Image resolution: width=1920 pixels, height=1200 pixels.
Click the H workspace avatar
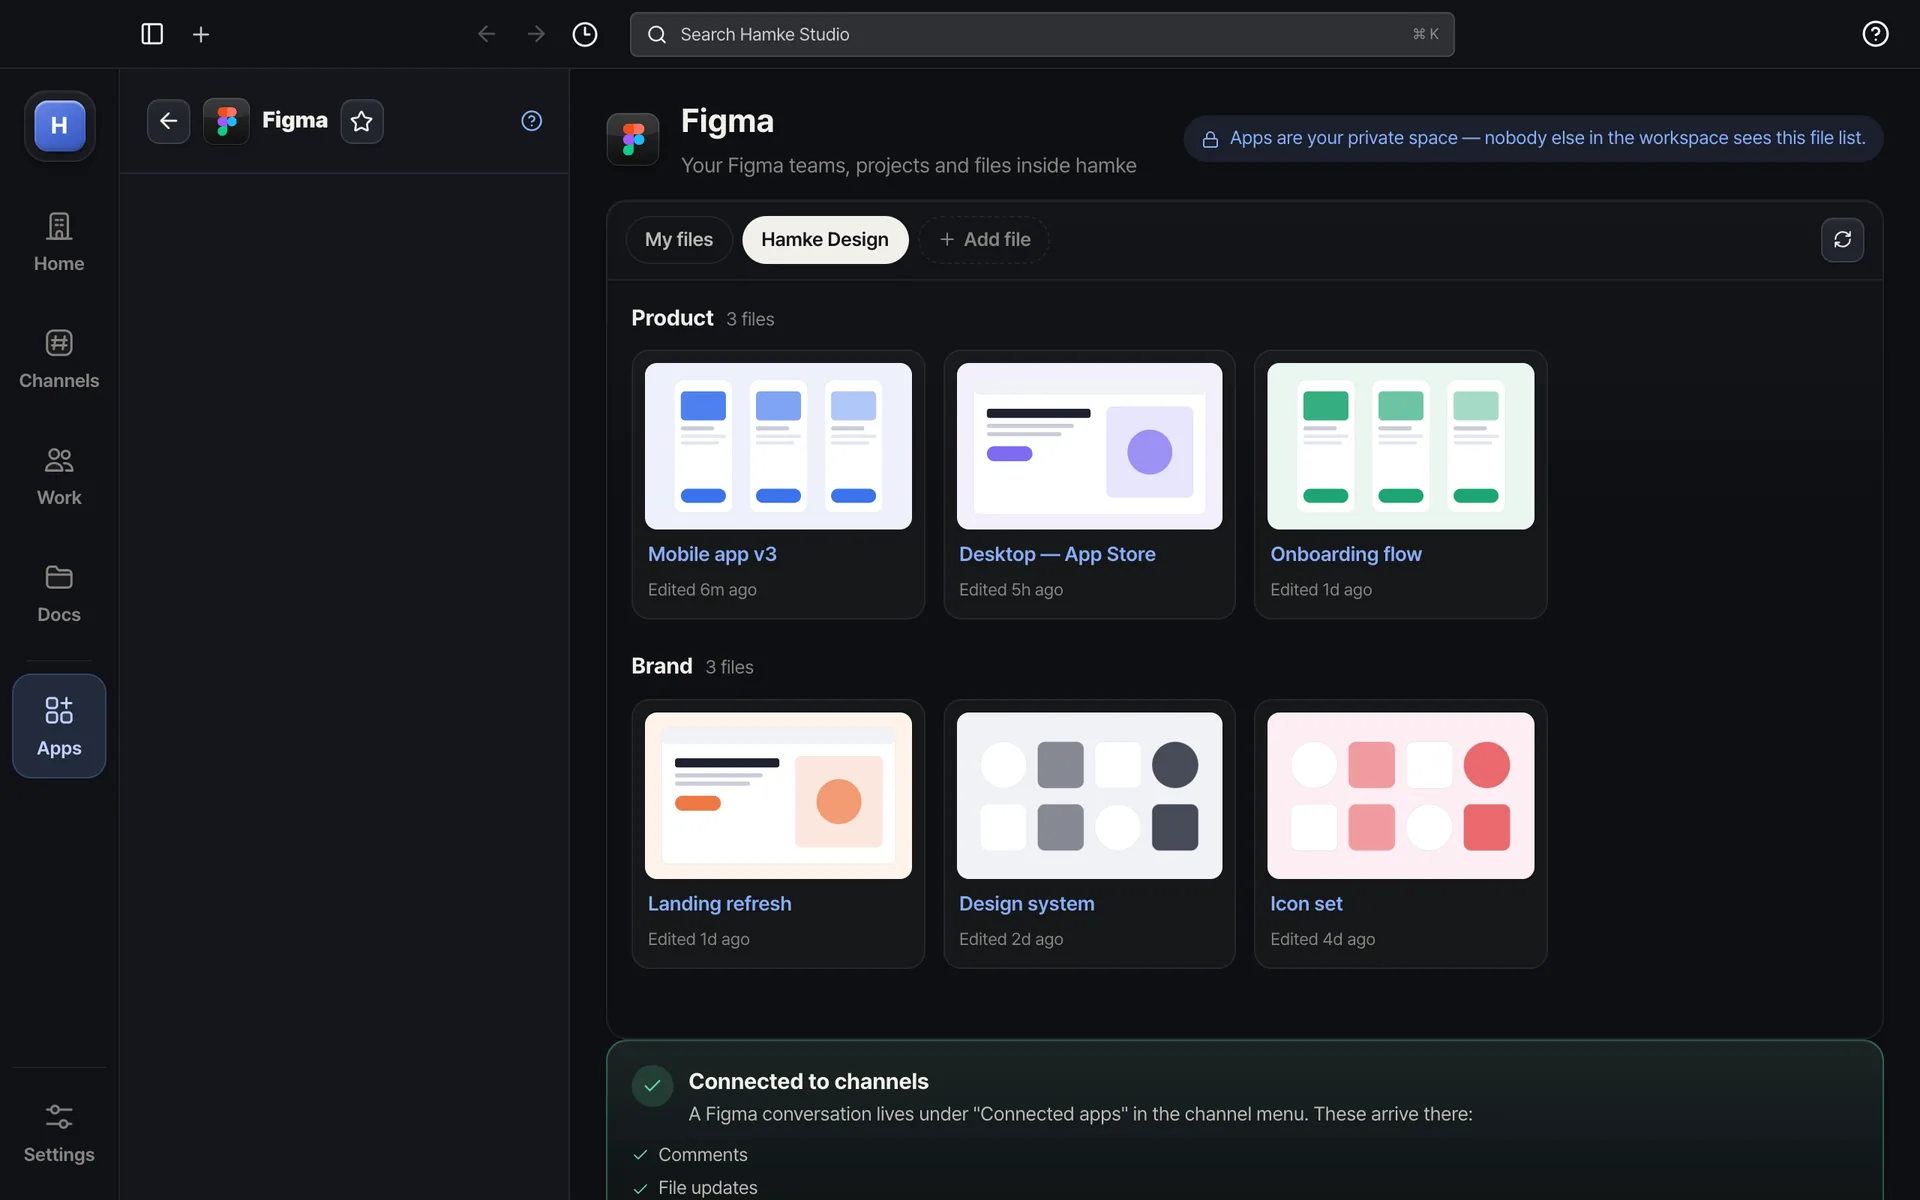pos(59,126)
